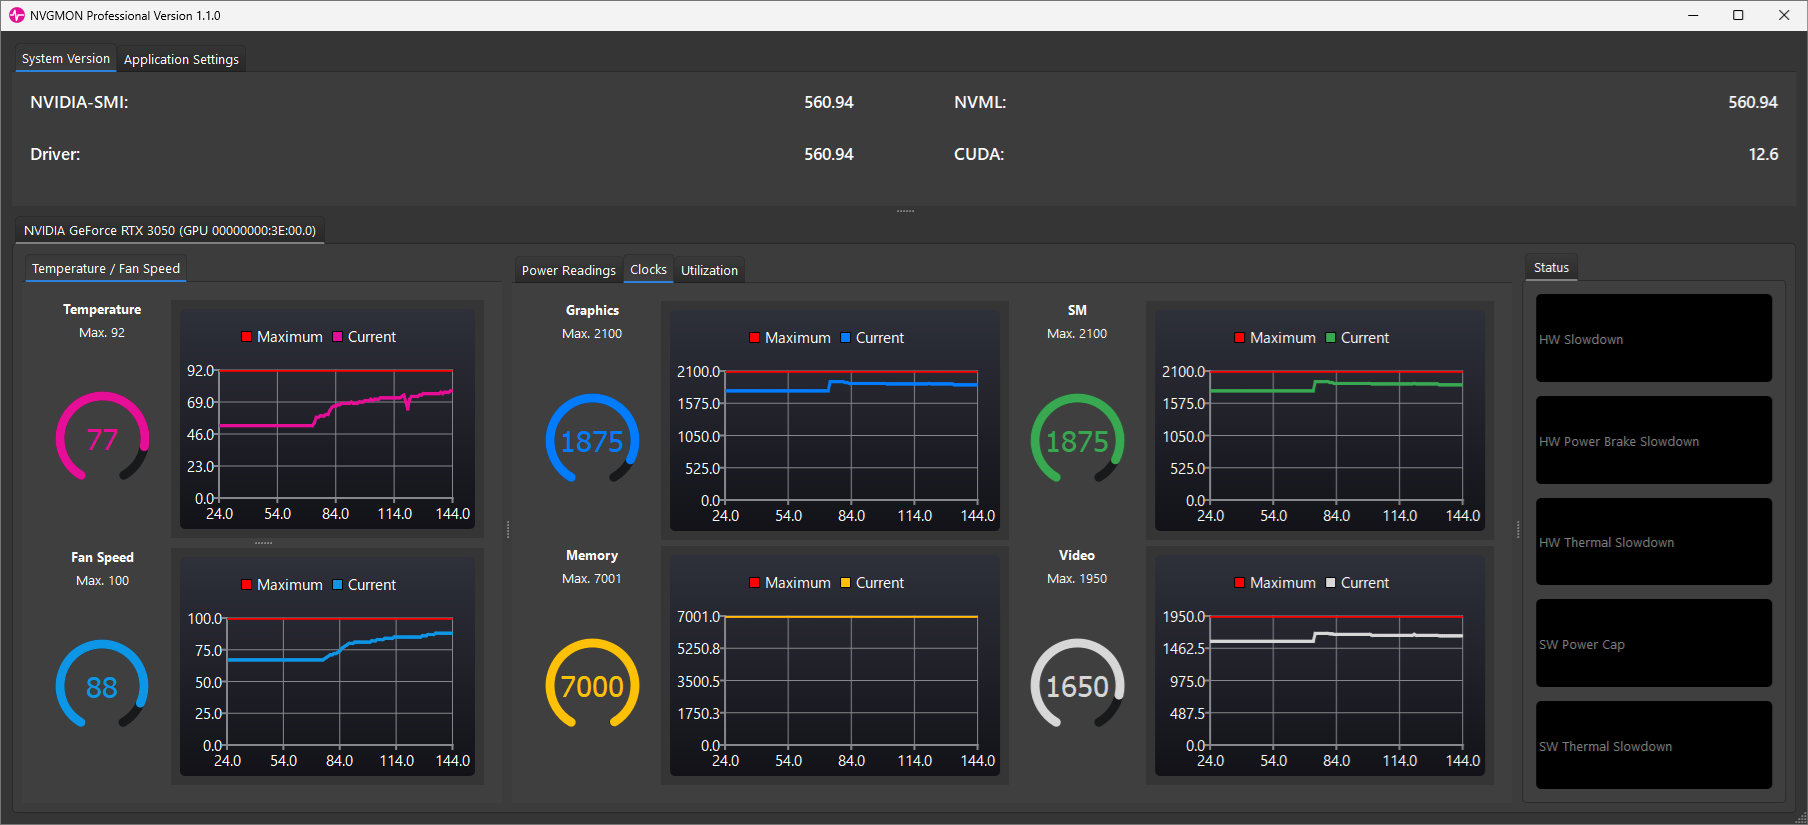Viewport: 1808px width, 825px height.
Task: Click the Graphics clock gauge showing 1875
Action: (592, 440)
